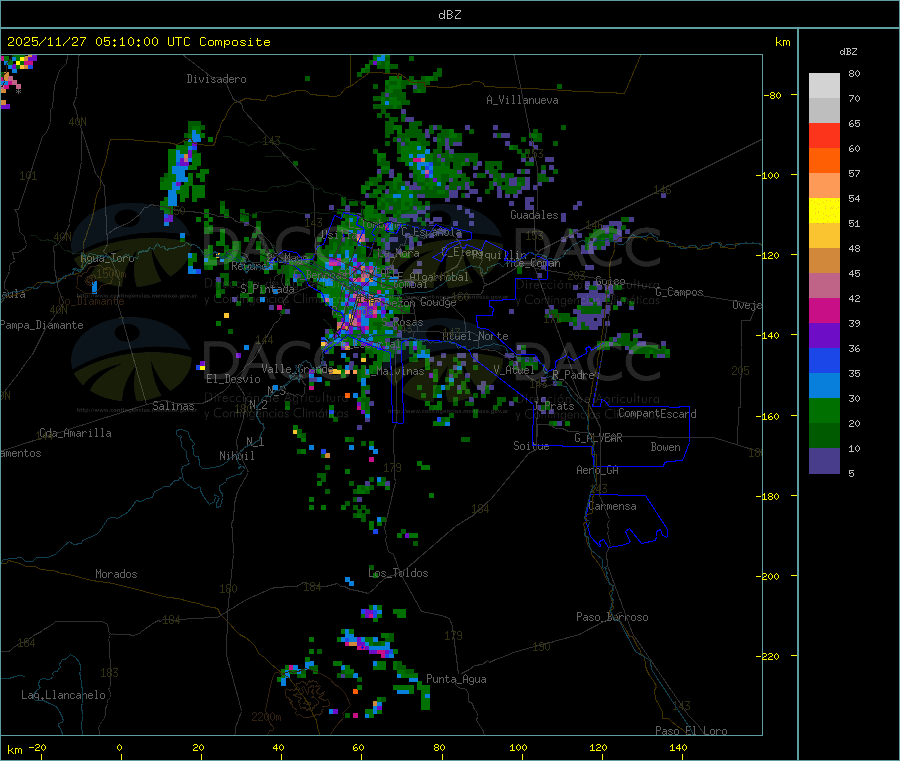Screen dimensions: 900x761
Task: Click the '100' tick on the bottom axis
Action: [x=518, y=747]
